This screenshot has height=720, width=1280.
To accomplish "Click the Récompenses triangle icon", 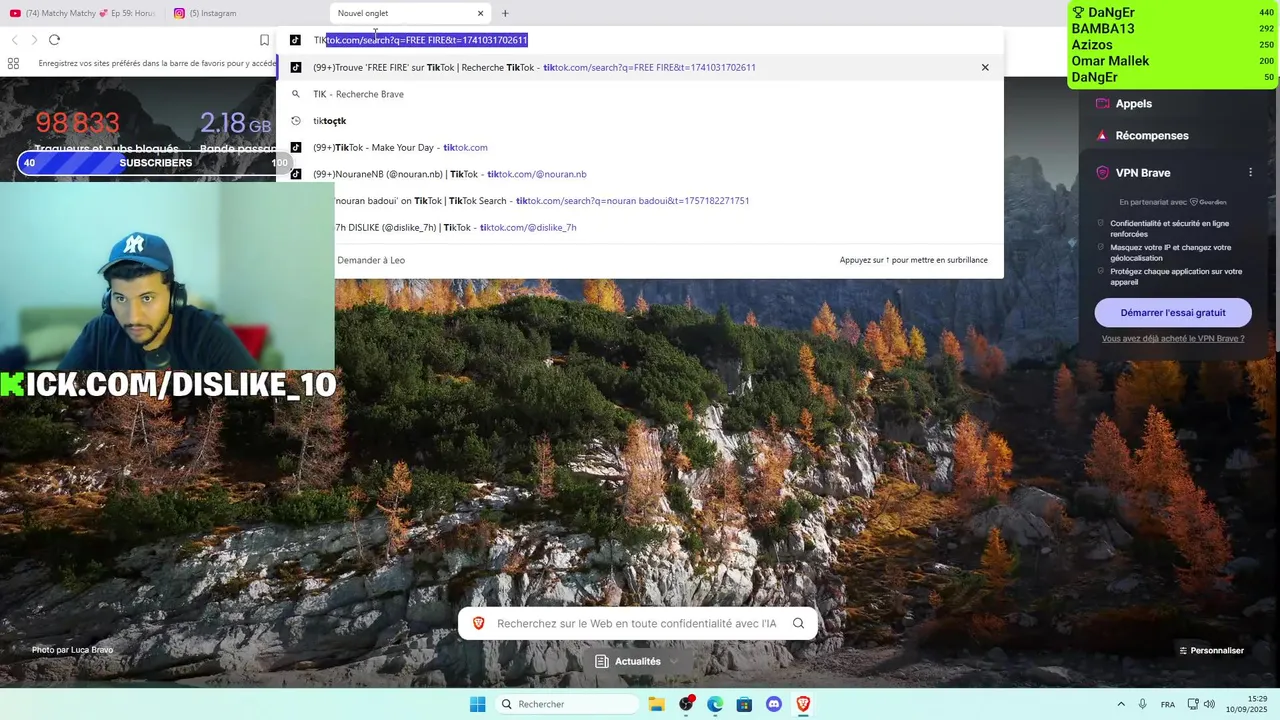I will point(1102,135).
